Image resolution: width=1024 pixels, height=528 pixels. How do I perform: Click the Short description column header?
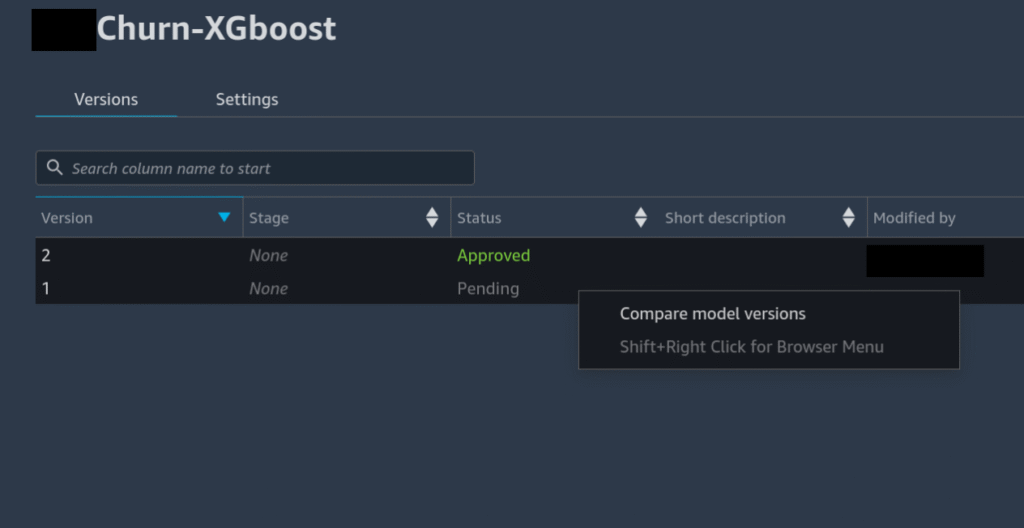click(x=725, y=218)
